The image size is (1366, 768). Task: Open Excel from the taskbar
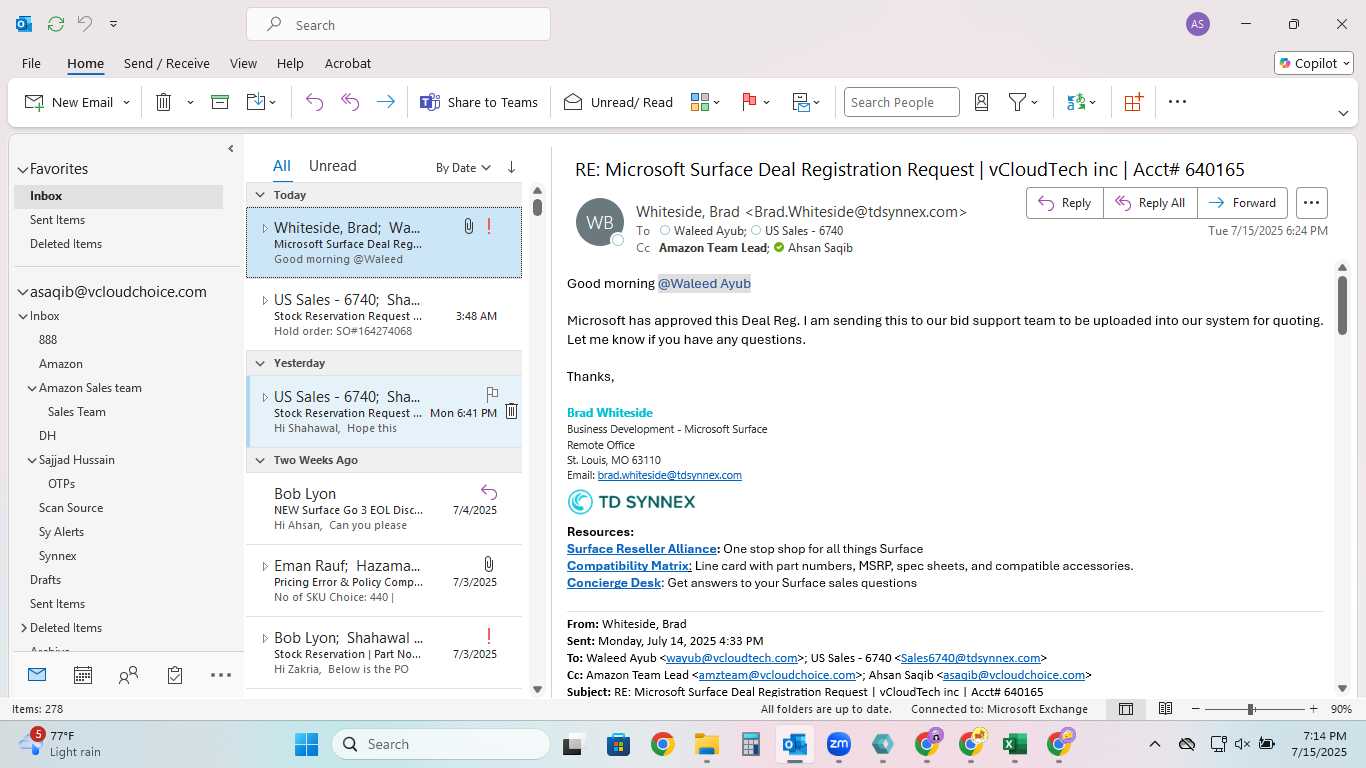pos(1015,744)
